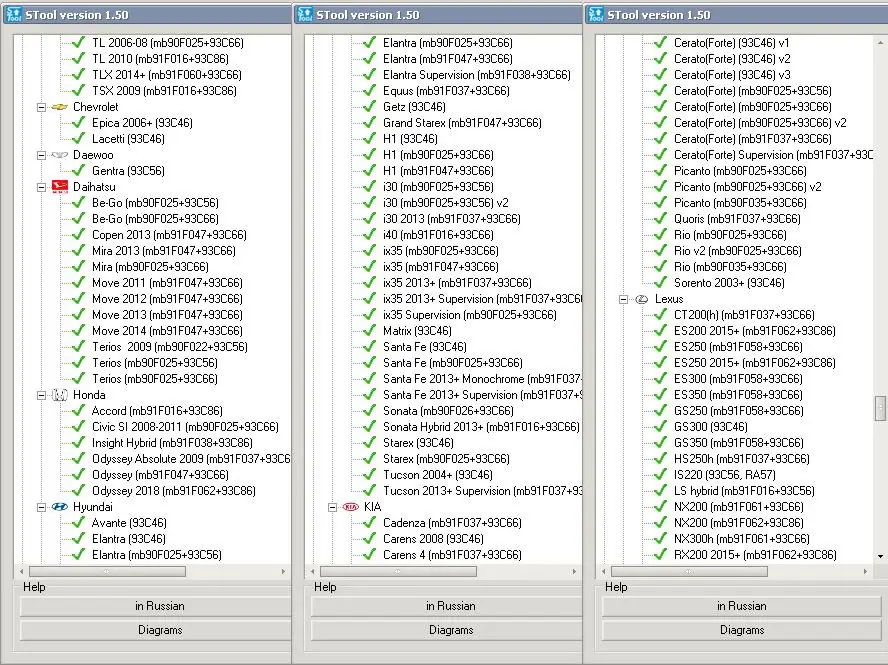Collapse the Daihatsu tree node
This screenshot has height=665, width=888.
pos(41,187)
